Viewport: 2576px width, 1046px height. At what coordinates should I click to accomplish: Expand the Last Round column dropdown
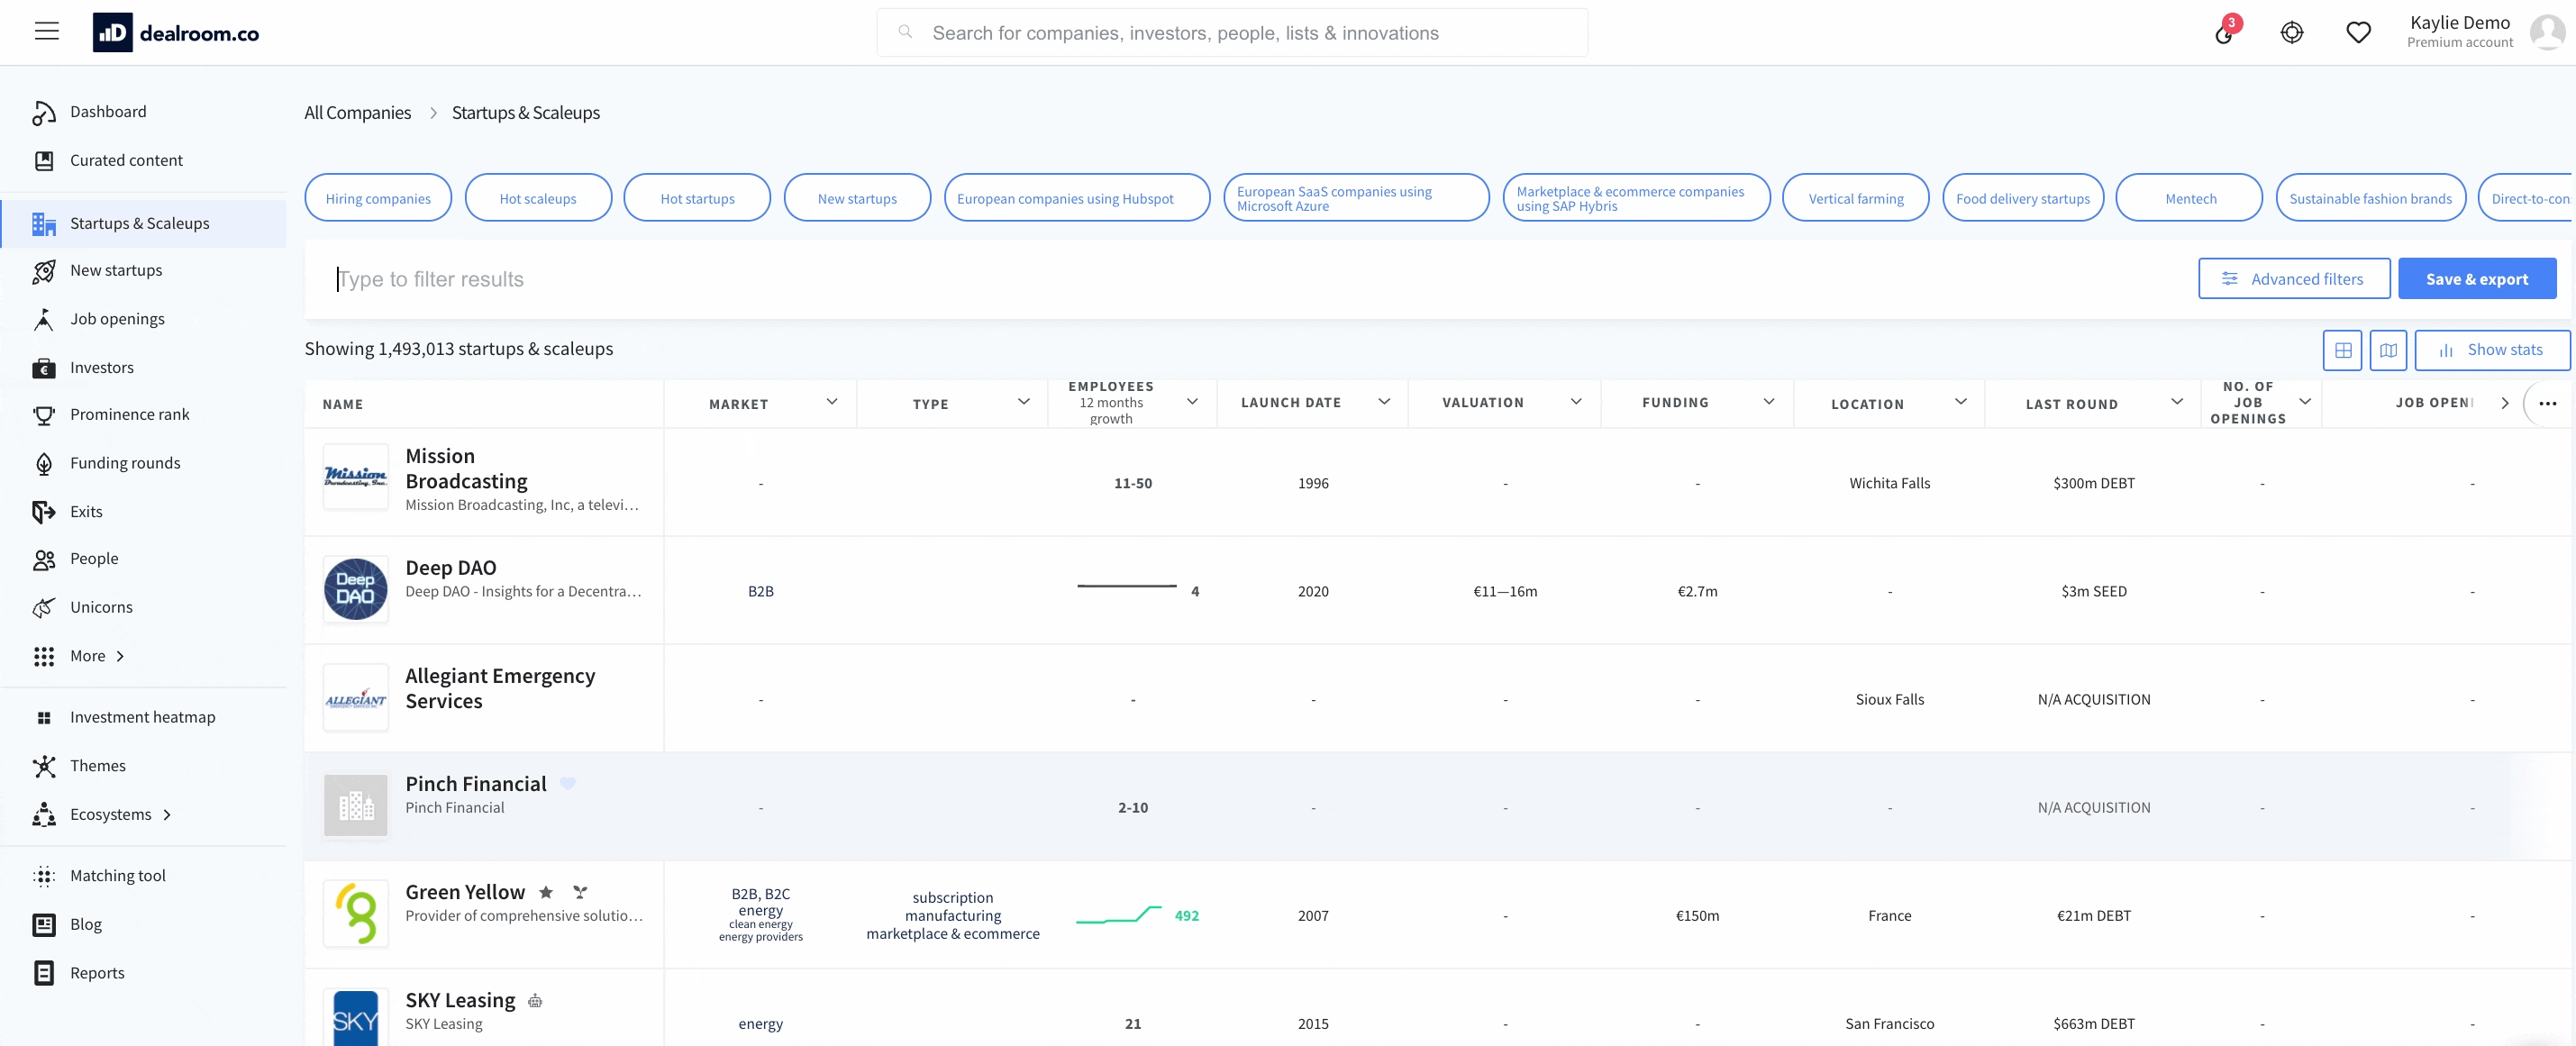click(x=2177, y=401)
